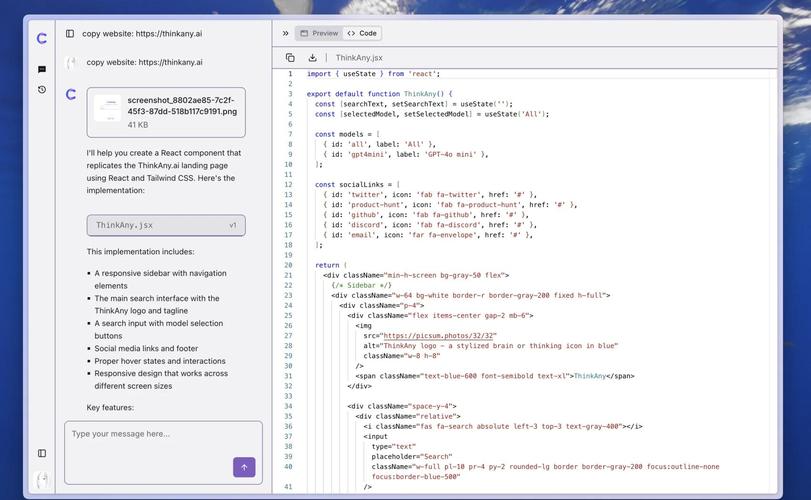The height and width of the screenshot is (500, 811).
Task: Click the screenshot PNG file name
Action: (182, 106)
